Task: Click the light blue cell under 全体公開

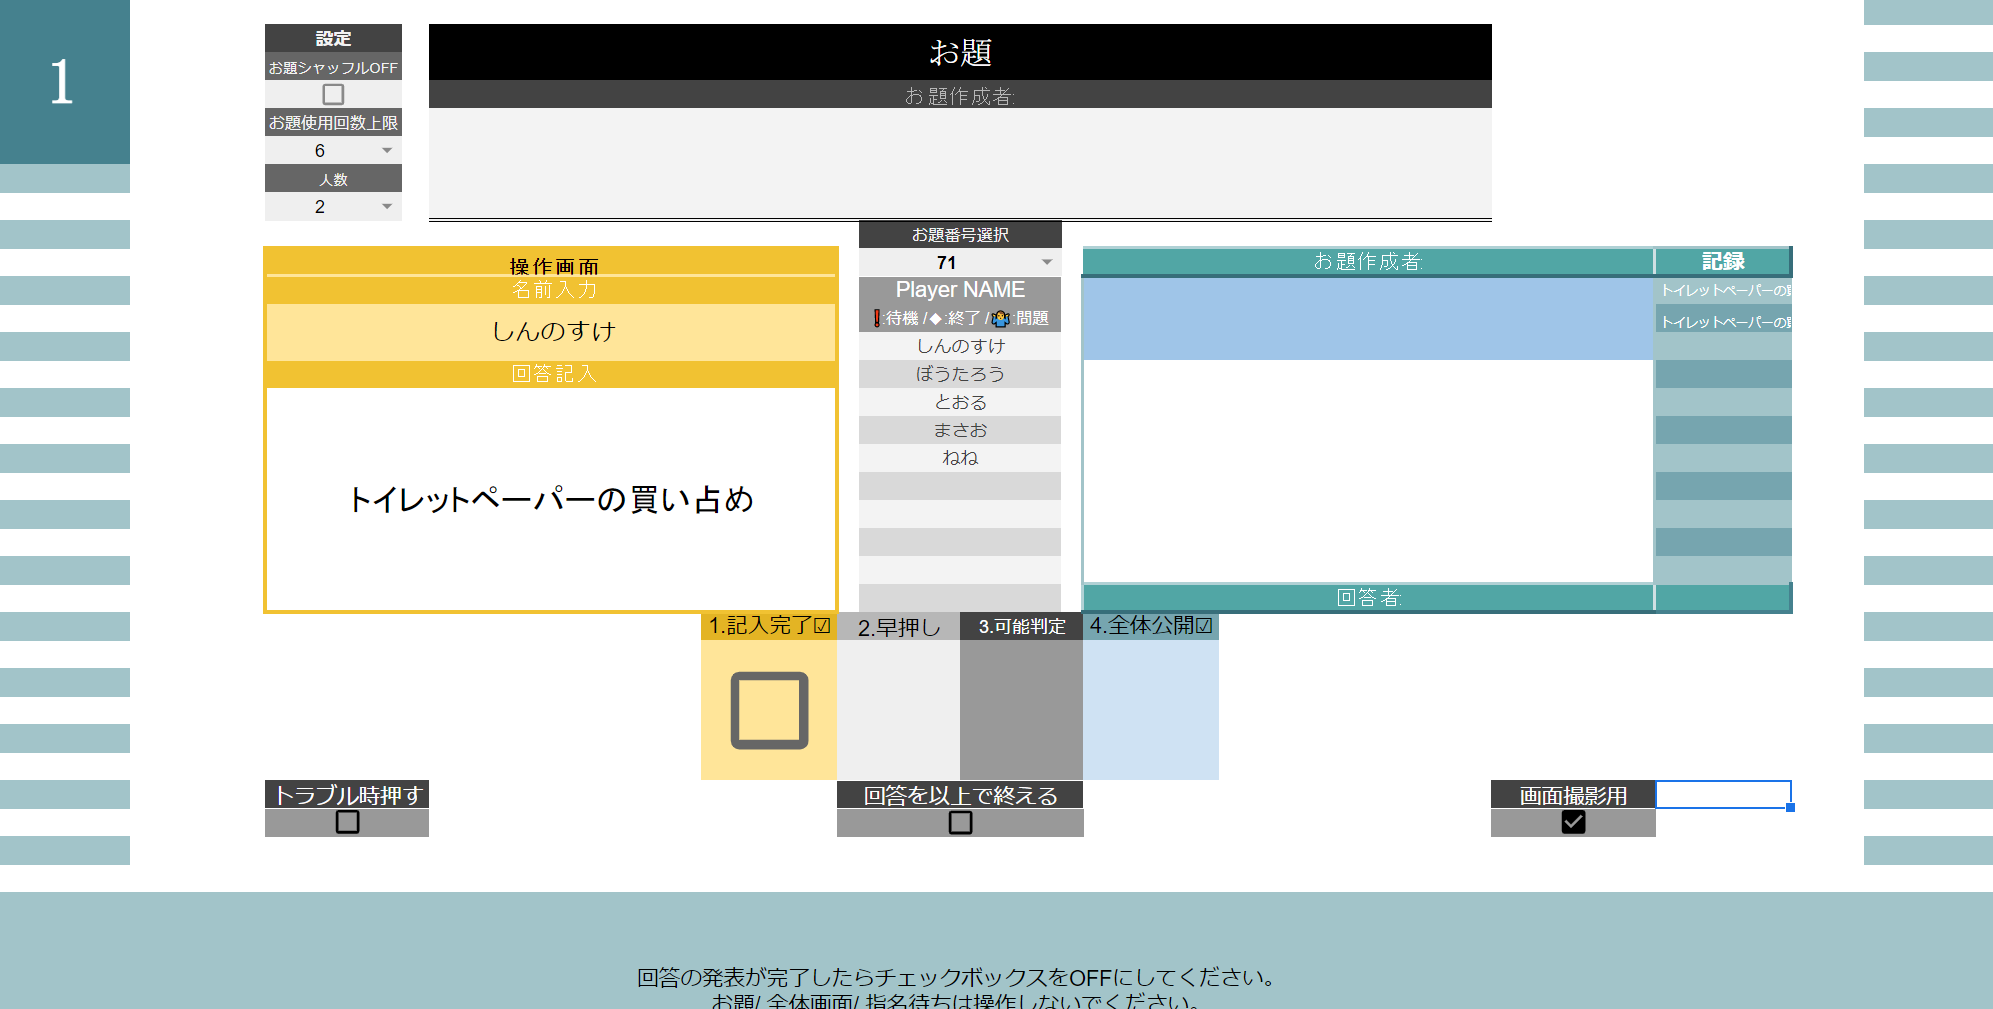Action: pyautogui.click(x=1150, y=710)
